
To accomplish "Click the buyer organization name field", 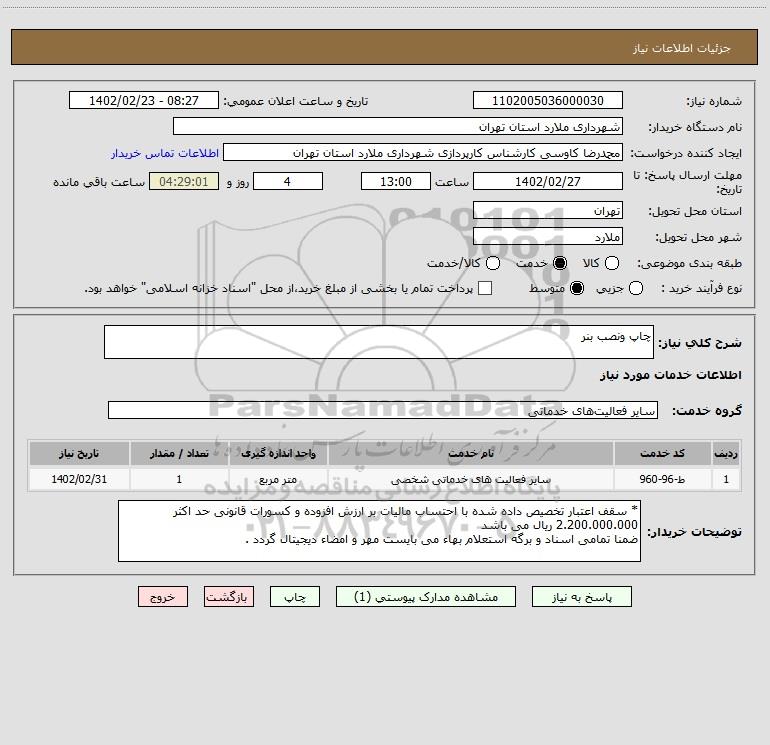I will point(398,126).
